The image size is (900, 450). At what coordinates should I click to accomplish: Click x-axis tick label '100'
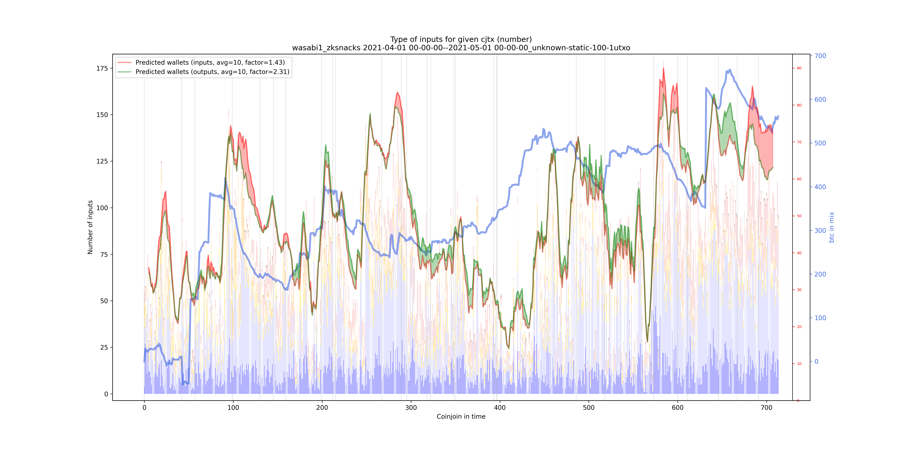pyautogui.click(x=233, y=406)
